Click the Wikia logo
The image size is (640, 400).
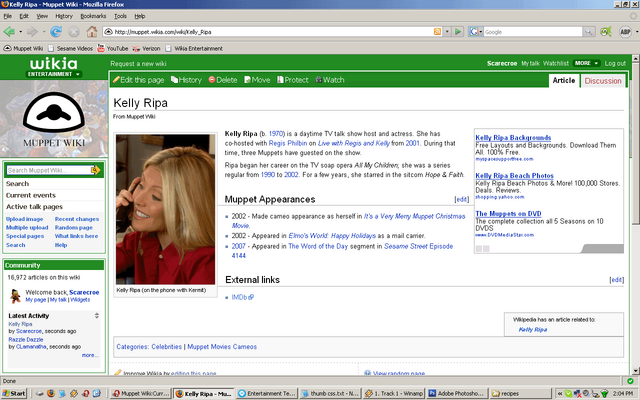[x=53, y=64]
